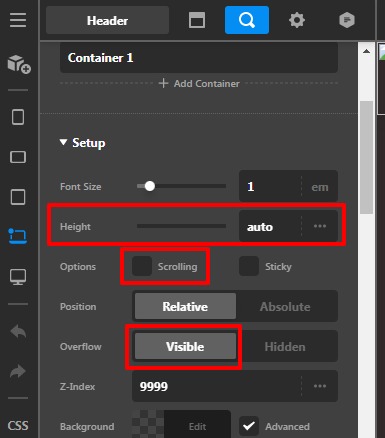
Task: Open the gear settings tab
Action: click(297, 20)
